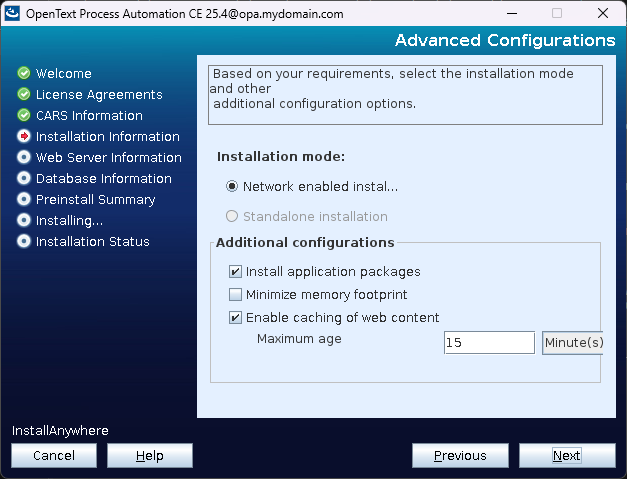
Task: Click the step bullet beside Web Server Information
Action: pyautogui.click(x=24, y=157)
